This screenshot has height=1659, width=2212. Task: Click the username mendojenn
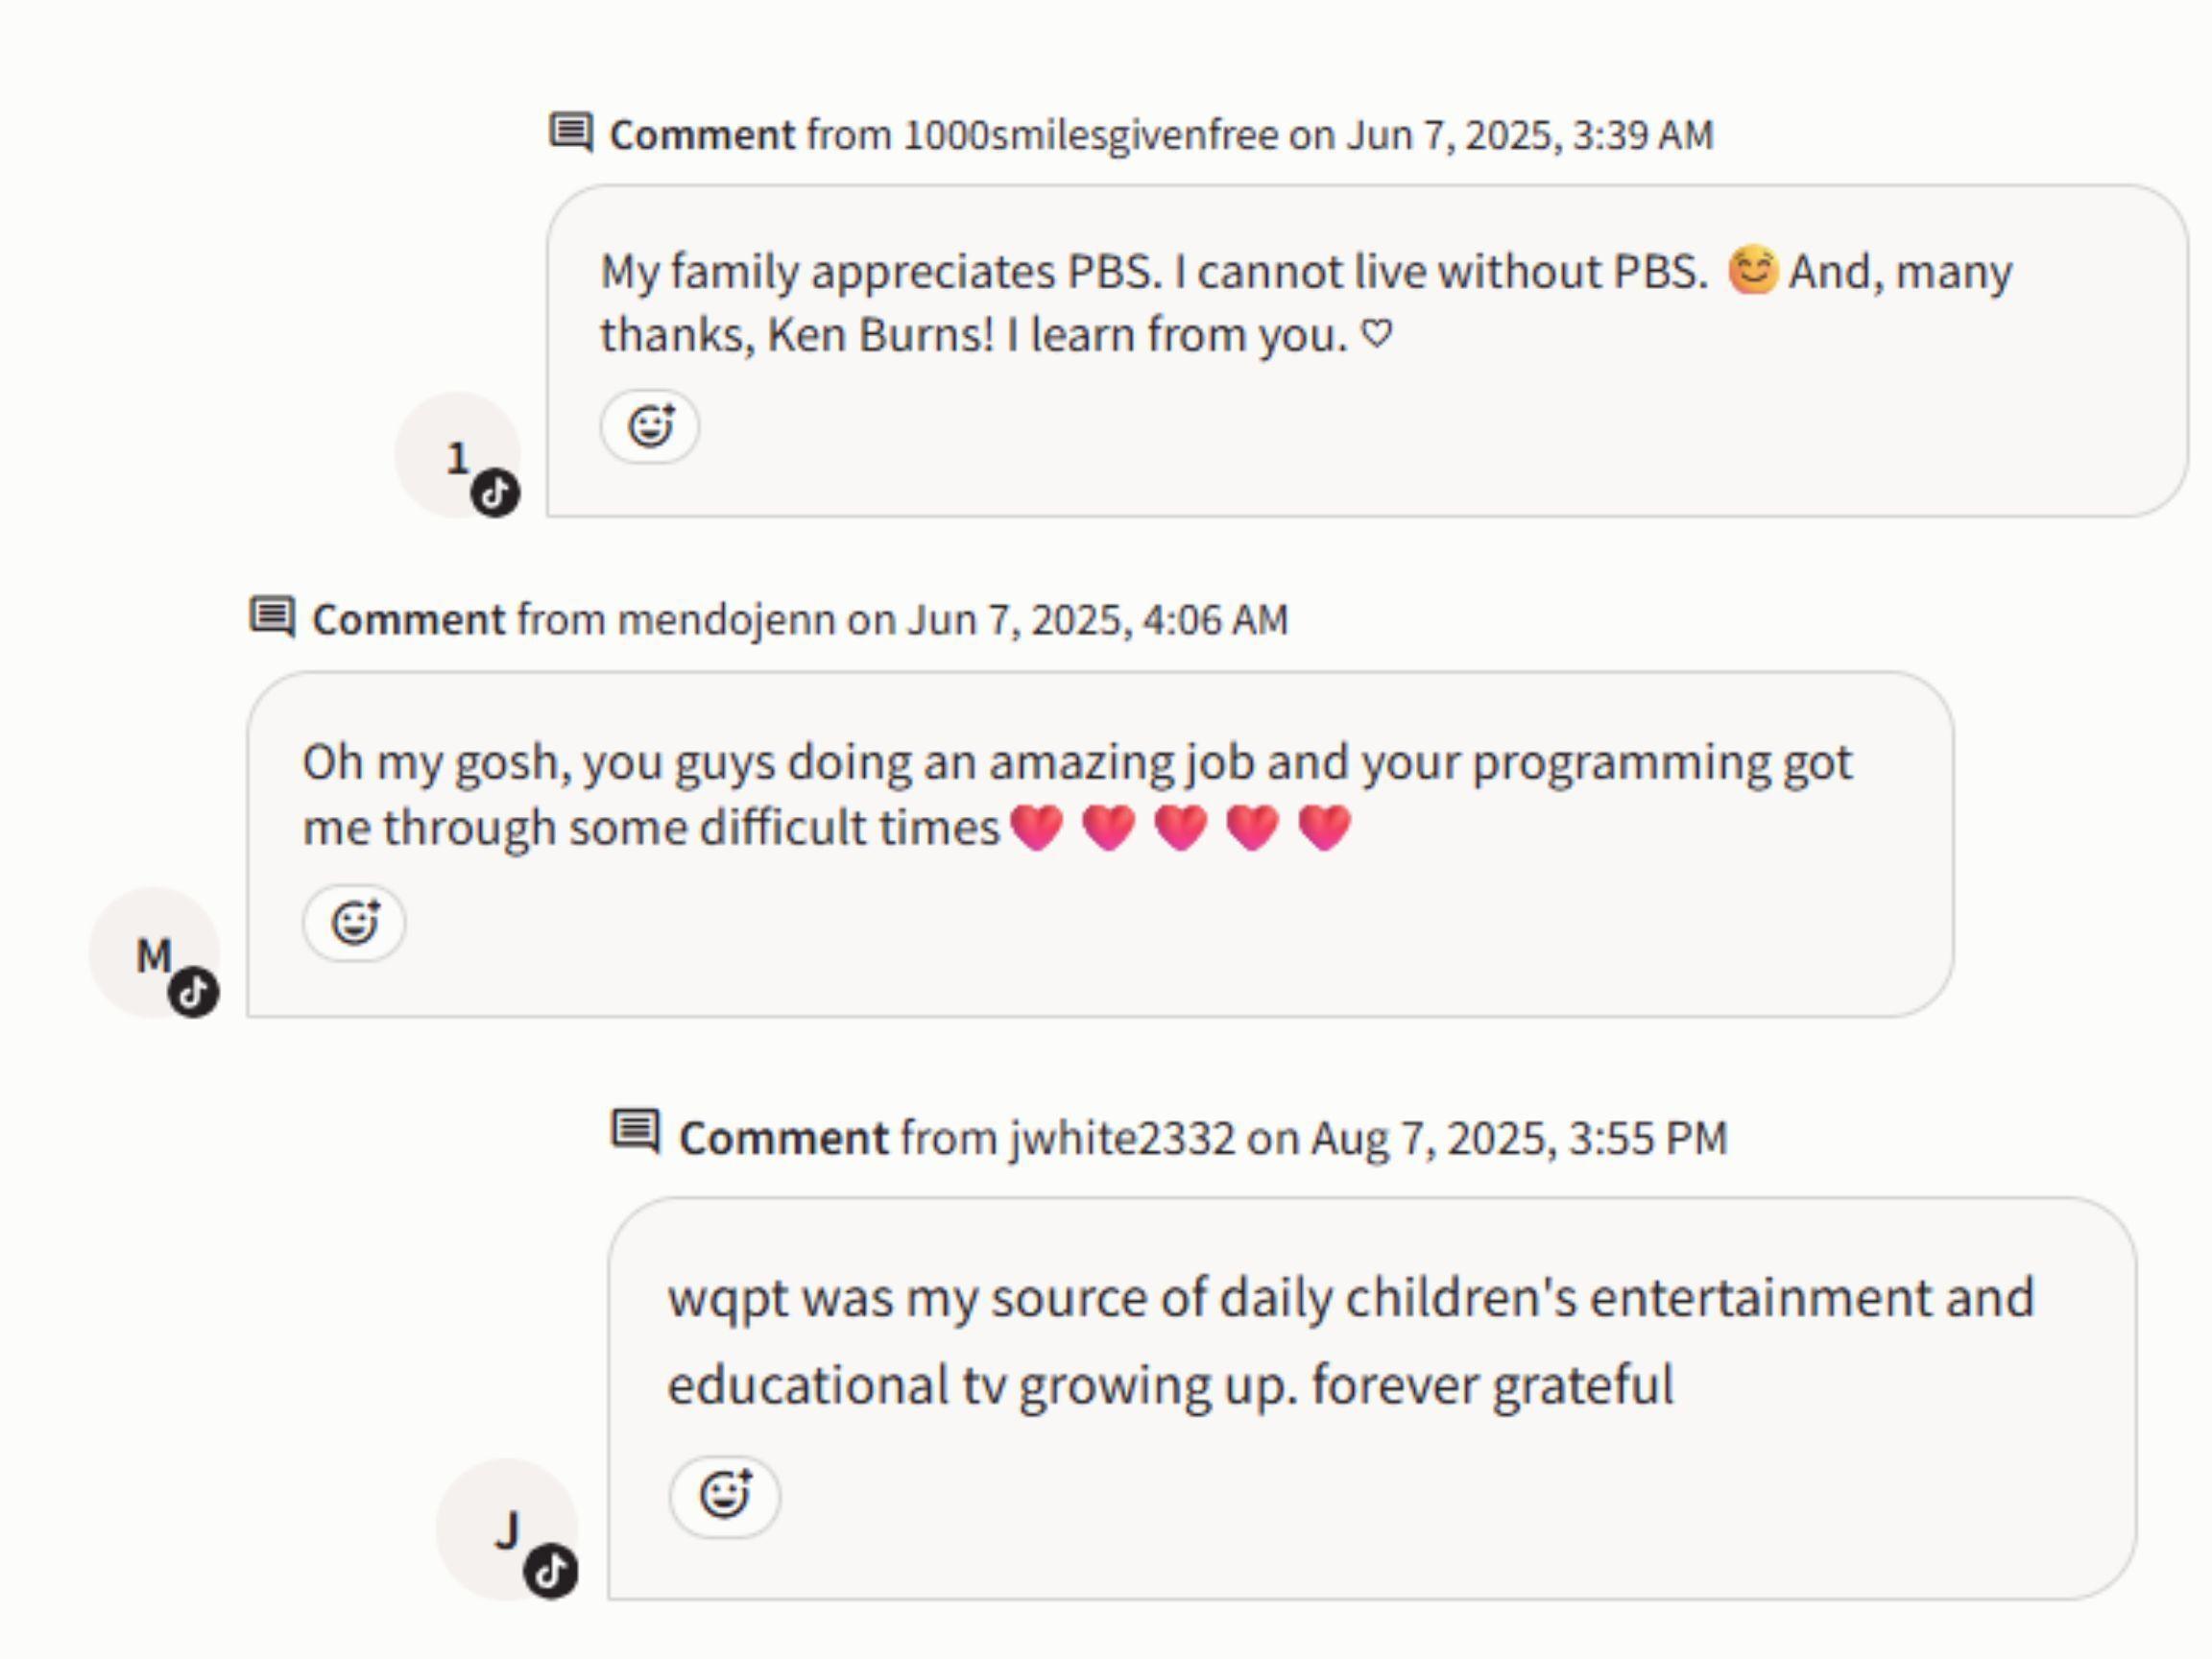(726, 620)
